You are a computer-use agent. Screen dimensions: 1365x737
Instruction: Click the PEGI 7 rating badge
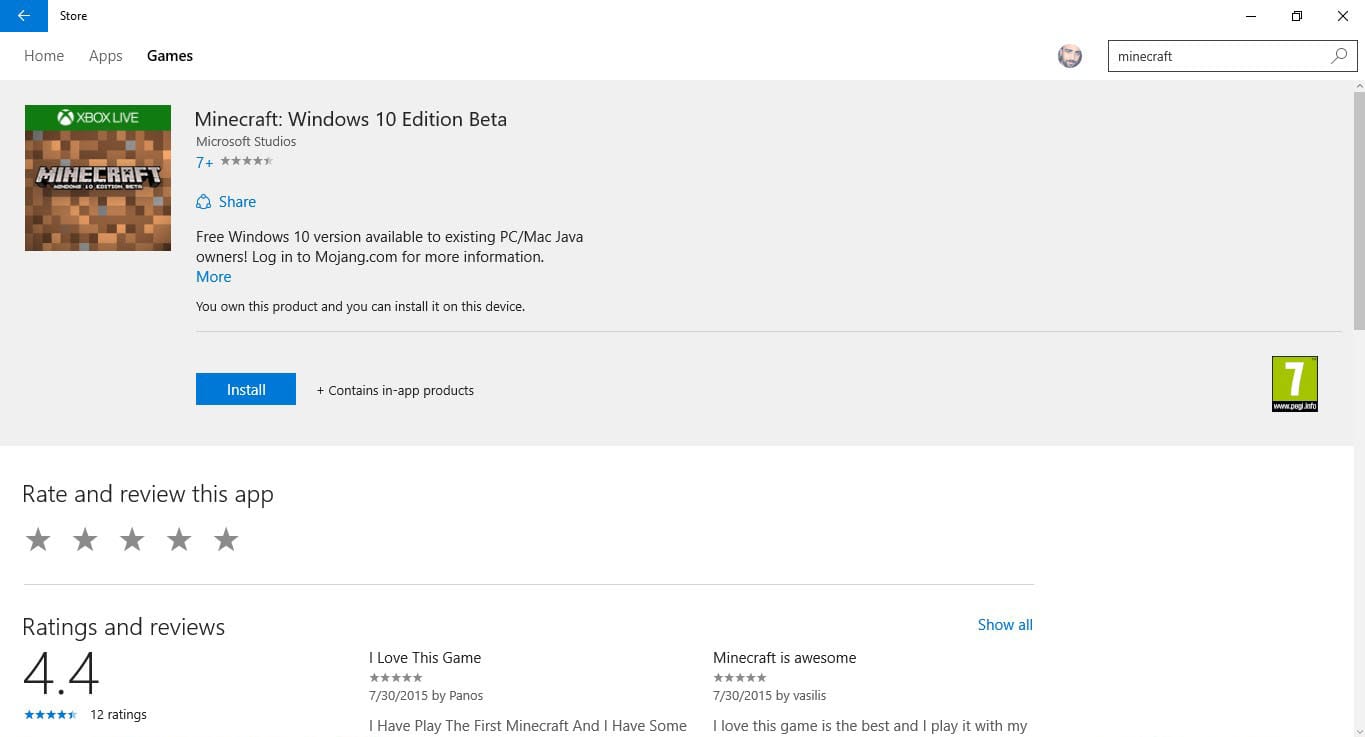1295,384
